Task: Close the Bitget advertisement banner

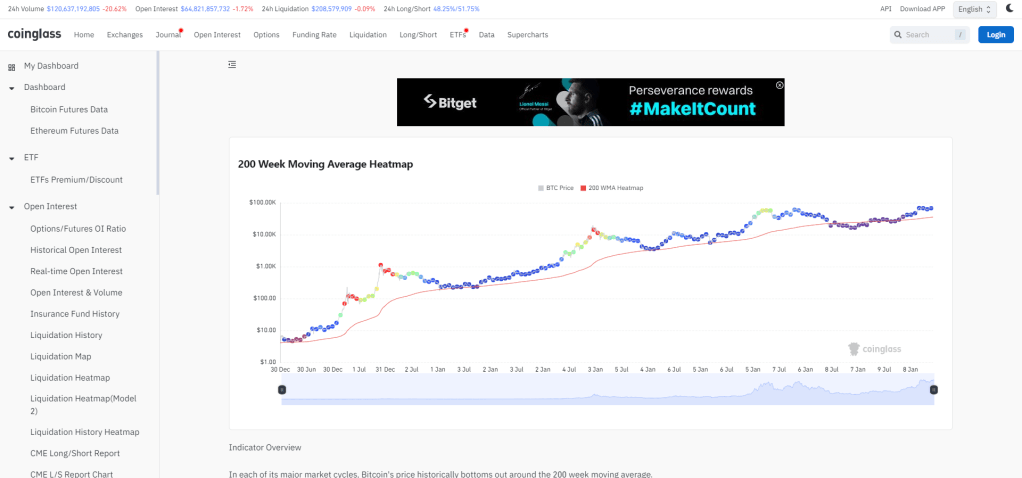Action: click(780, 85)
